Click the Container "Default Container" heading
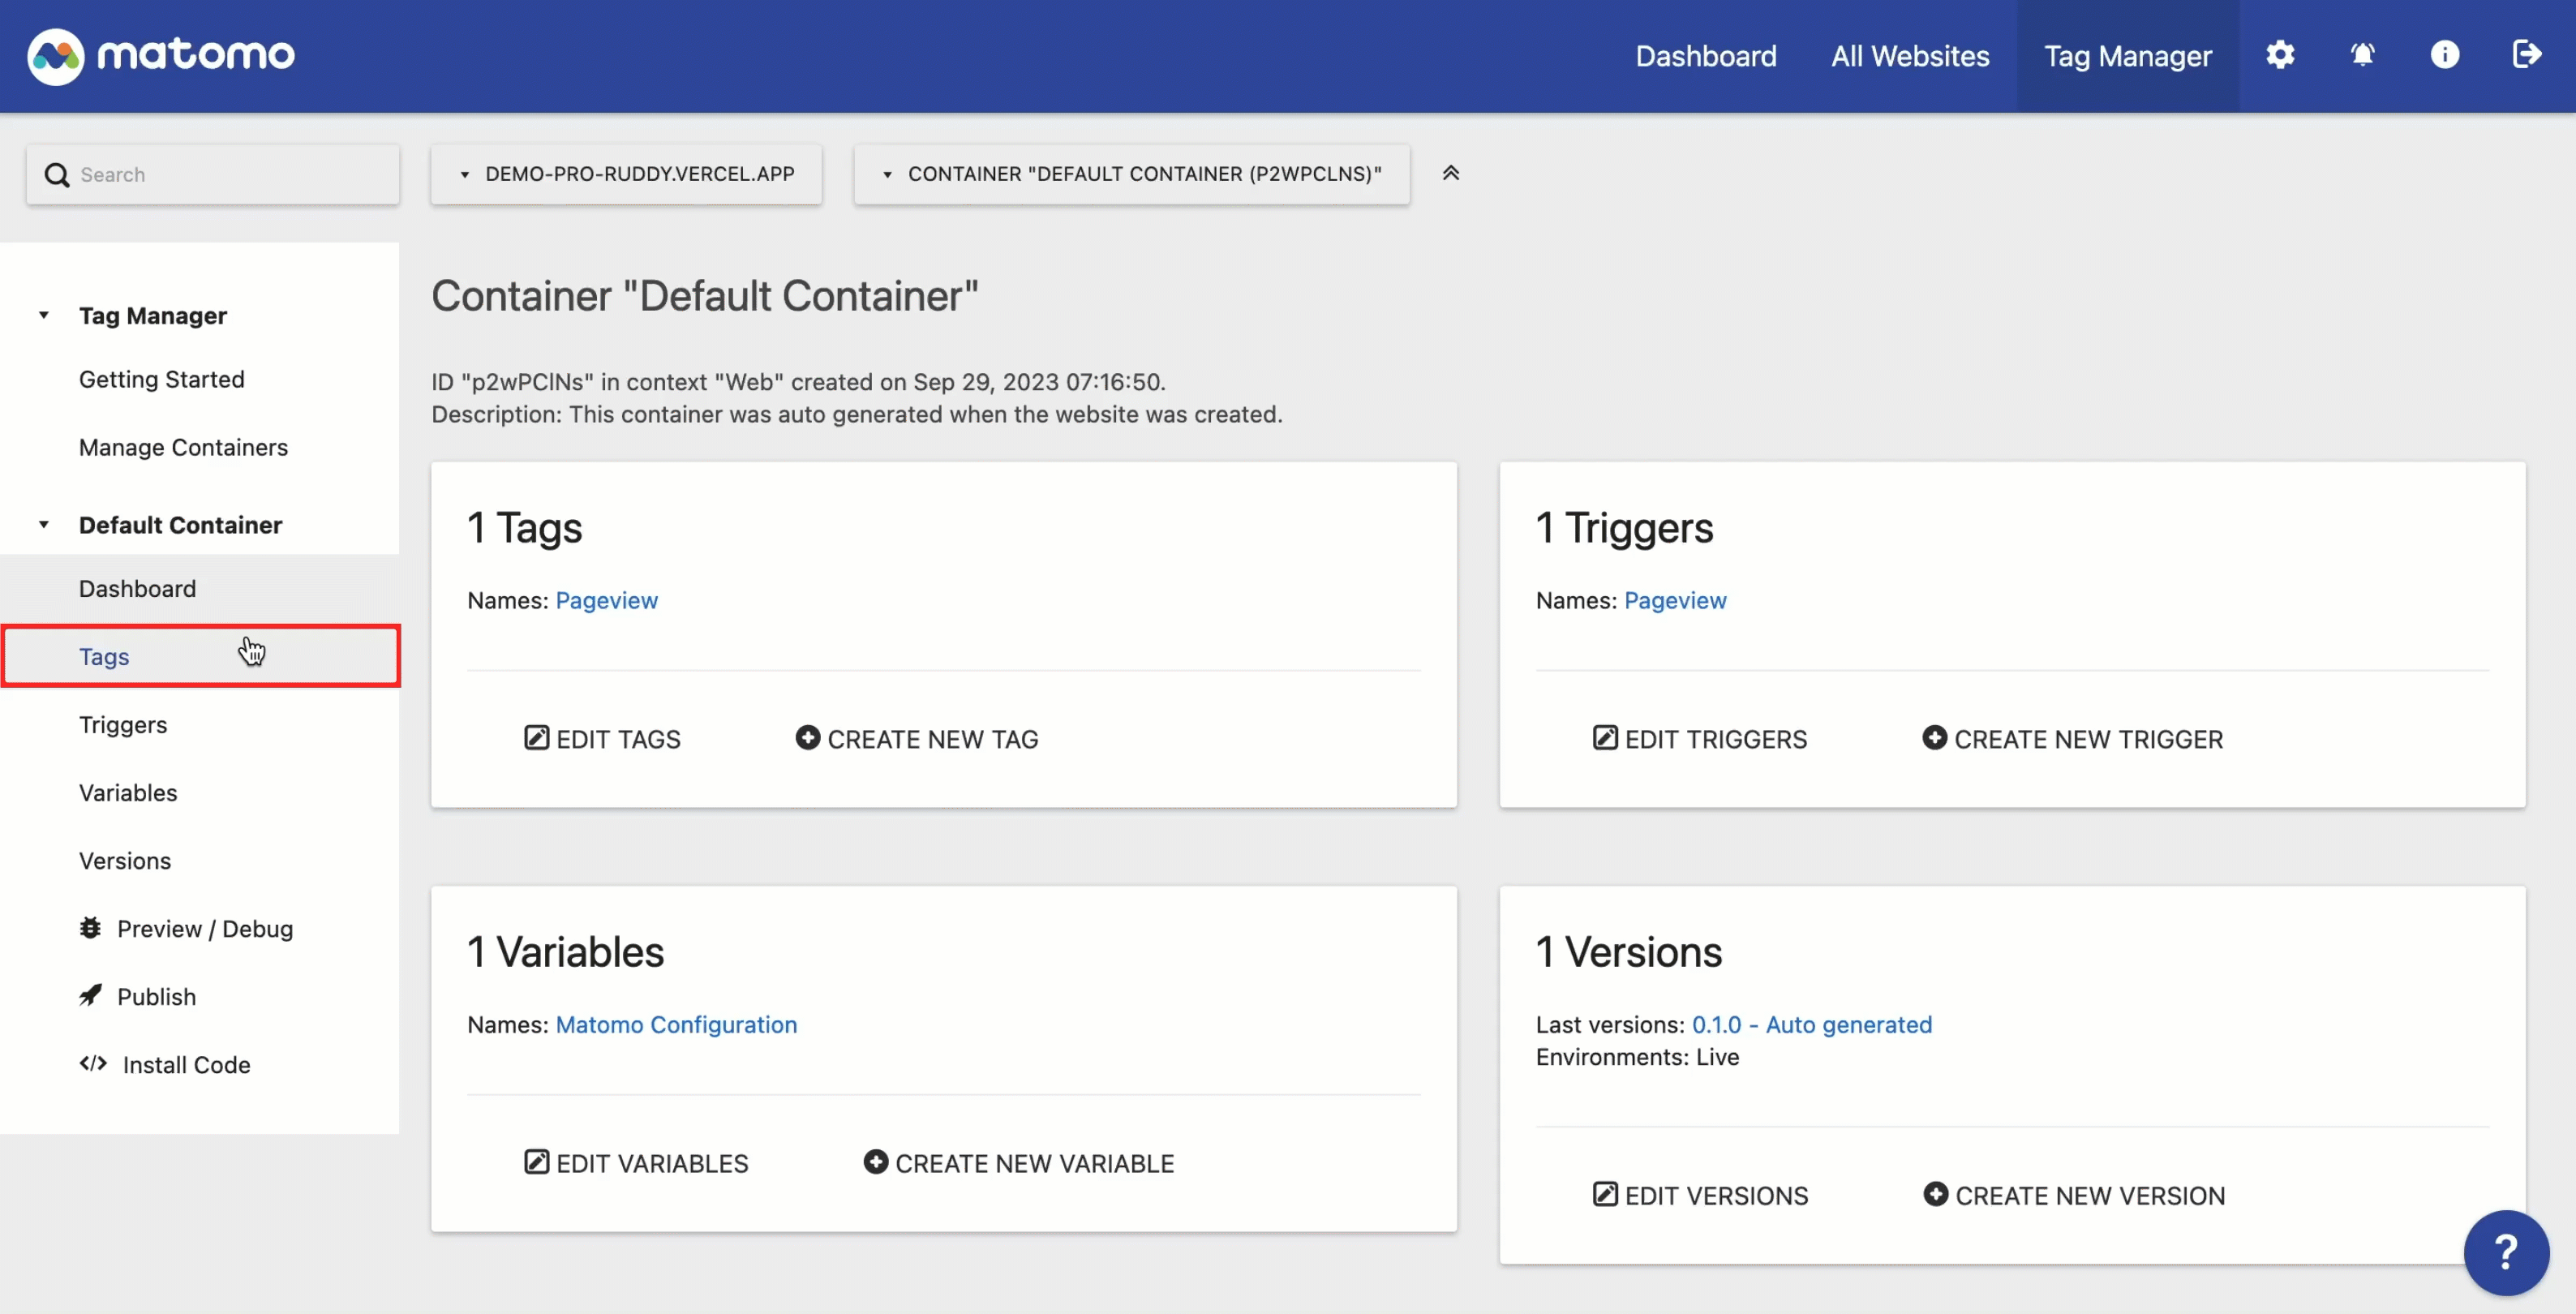Screen dimensions: 2576x1314 click(x=705, y=296)
